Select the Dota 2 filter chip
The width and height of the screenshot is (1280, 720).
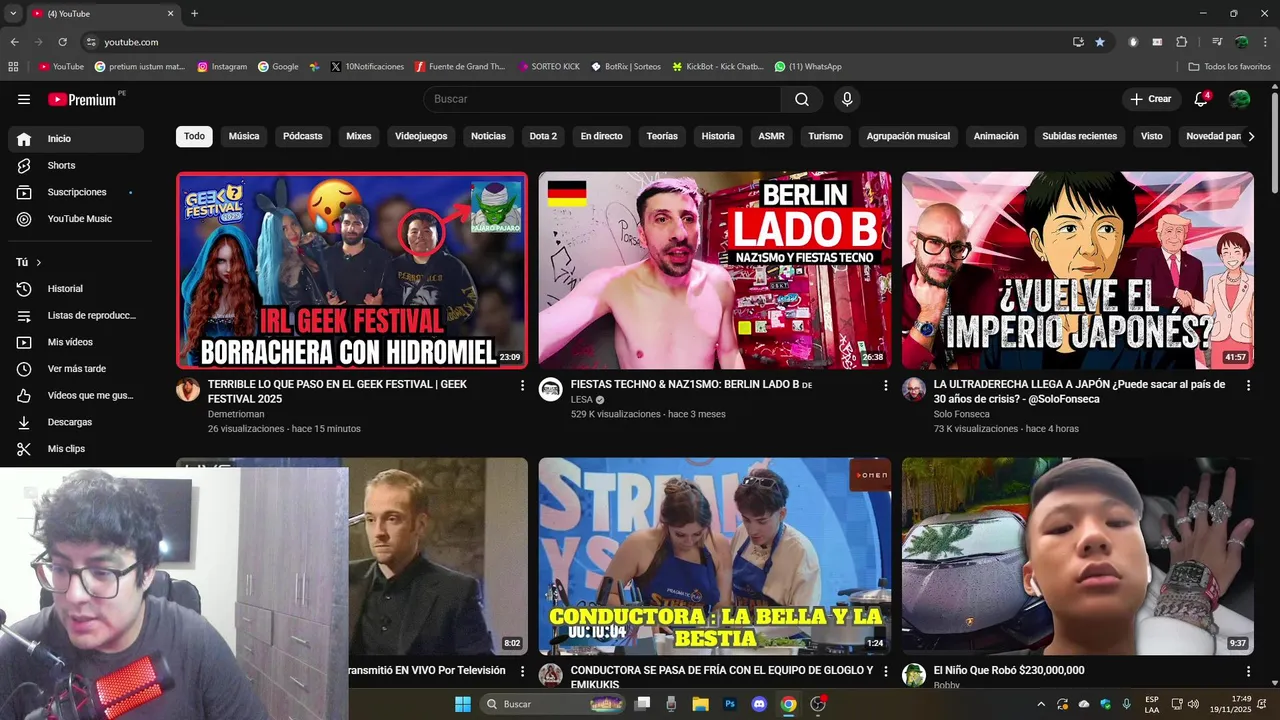[543, 137]
